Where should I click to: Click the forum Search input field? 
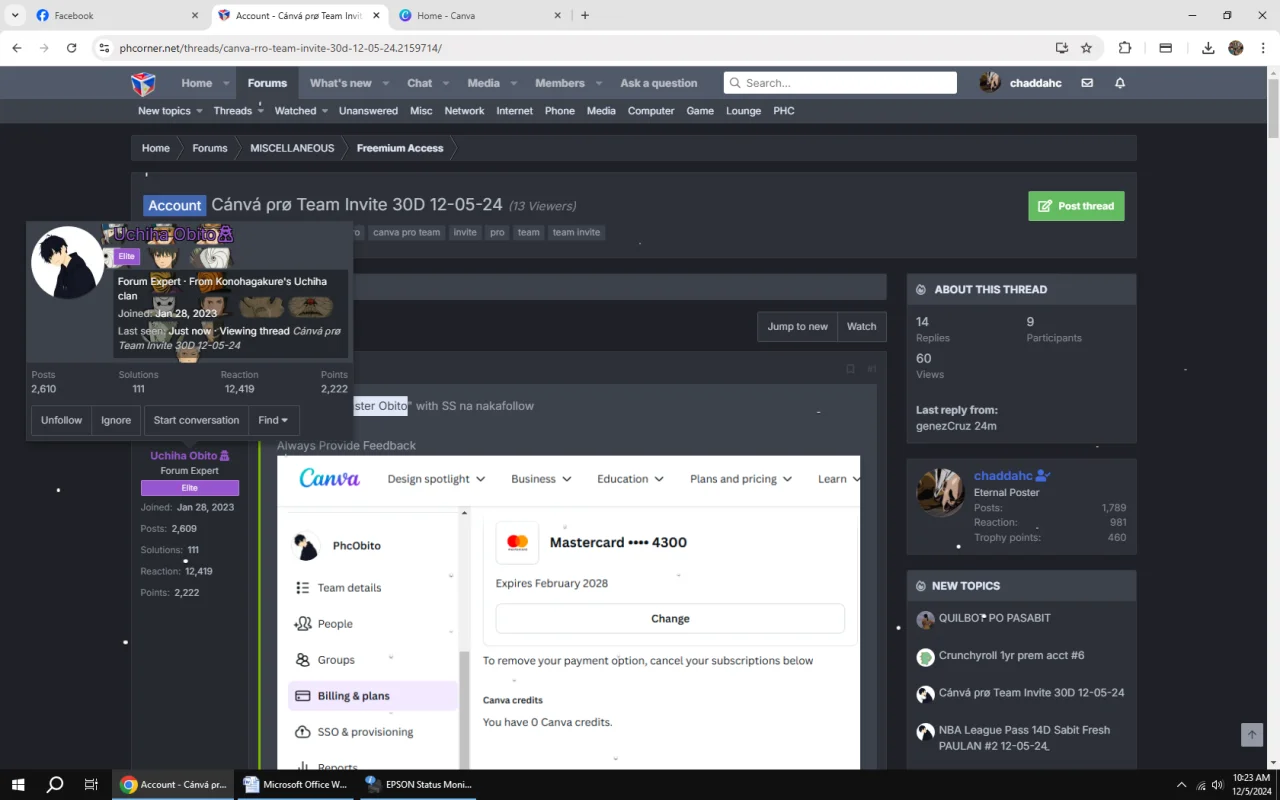pos(840,83)
